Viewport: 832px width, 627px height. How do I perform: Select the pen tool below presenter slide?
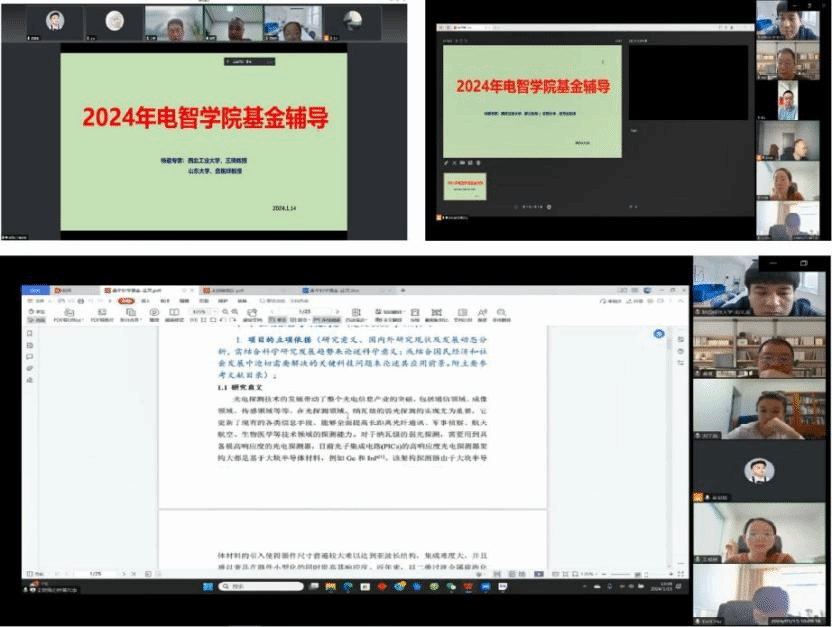point(447,162)
